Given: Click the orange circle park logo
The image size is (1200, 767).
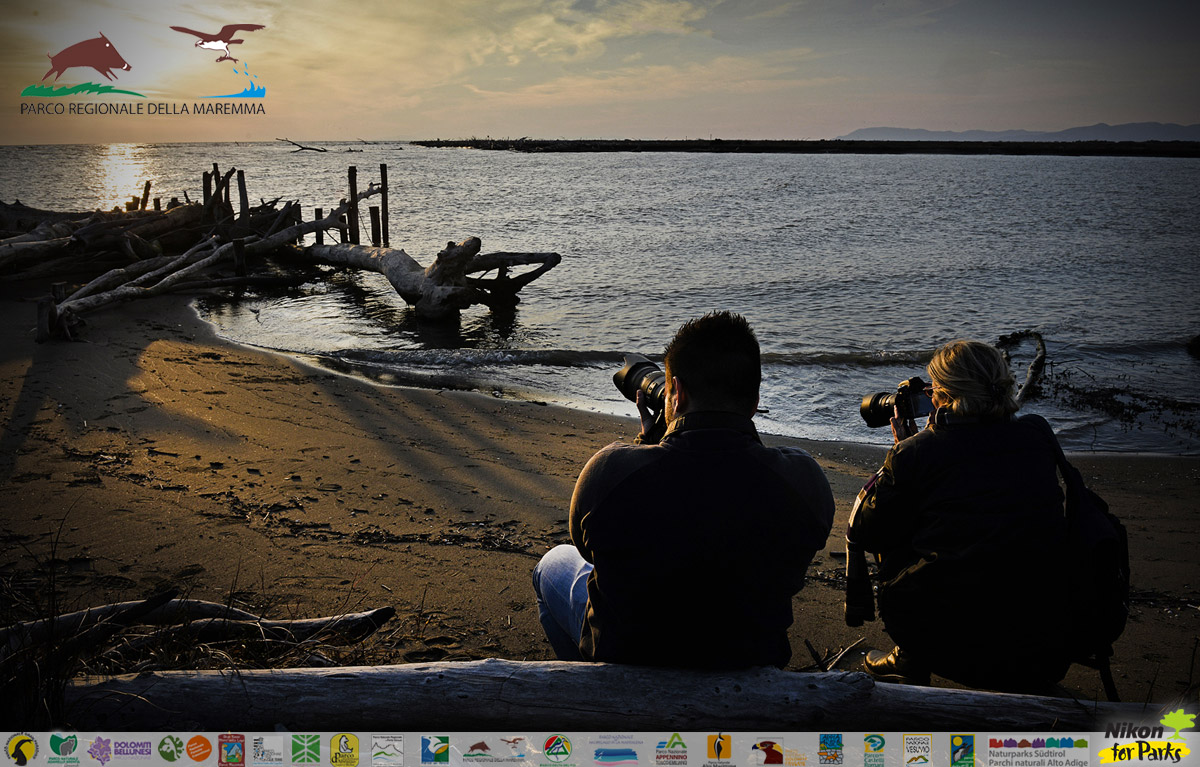Looking at the screenshot, I should coord(199,749).
